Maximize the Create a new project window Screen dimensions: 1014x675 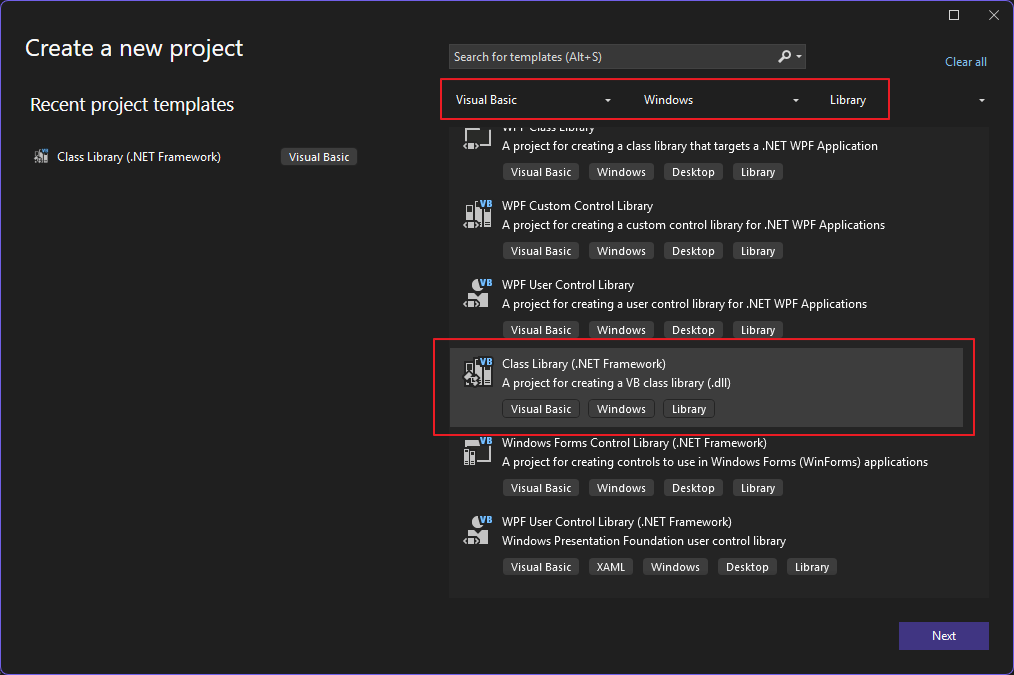click(954, 15)
